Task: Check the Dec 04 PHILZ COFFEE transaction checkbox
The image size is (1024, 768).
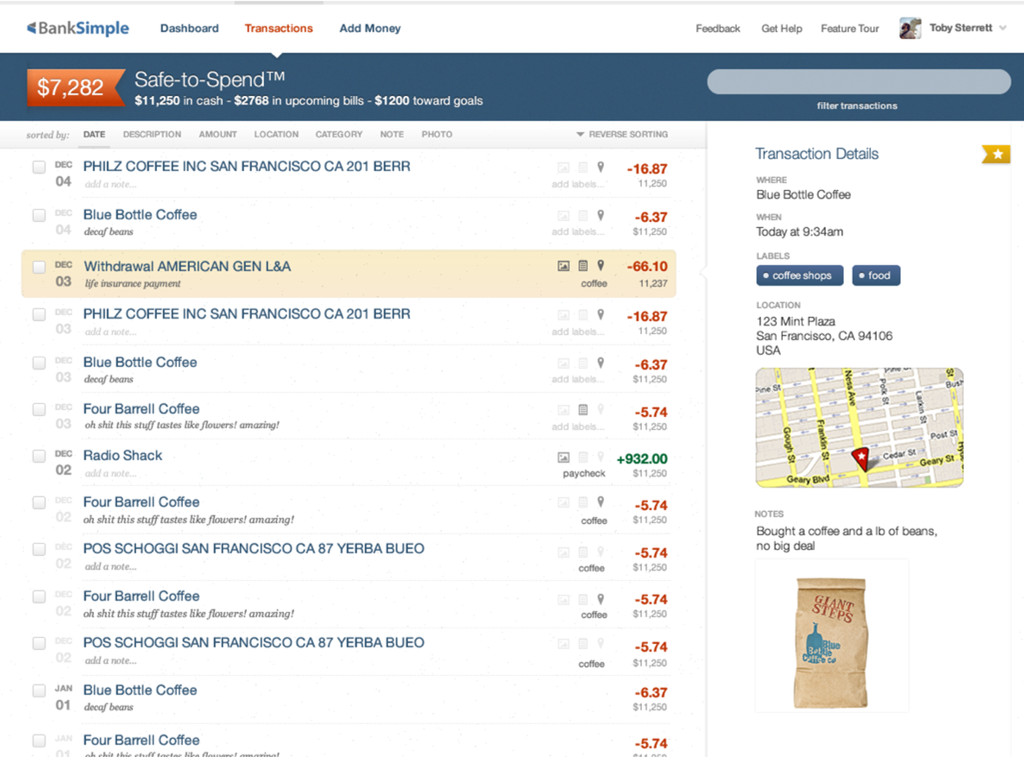Action: tap(39, 167)
